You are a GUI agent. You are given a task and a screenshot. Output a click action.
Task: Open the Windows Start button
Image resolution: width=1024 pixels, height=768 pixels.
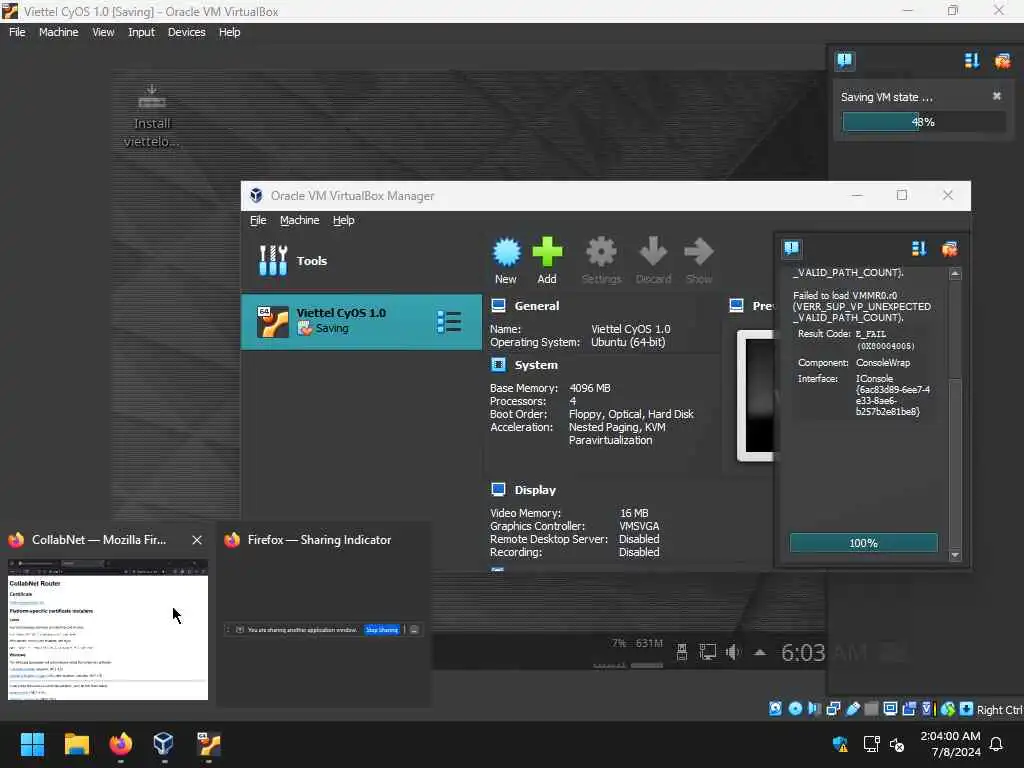(x=32, y=744)
